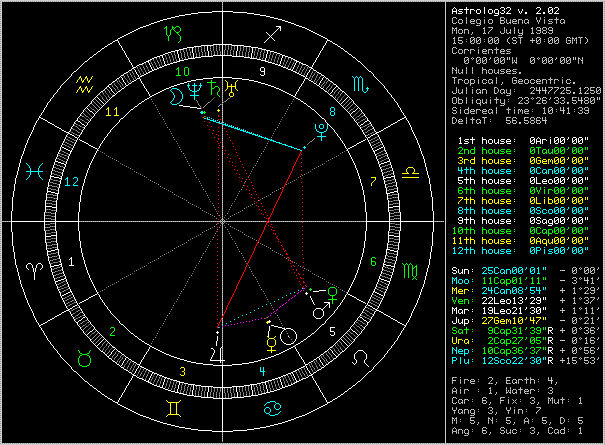The width and height of the screenshot is (605, 445).
Task: Click the 4th house 0Can00'00" row
Action: click(523, 171)
